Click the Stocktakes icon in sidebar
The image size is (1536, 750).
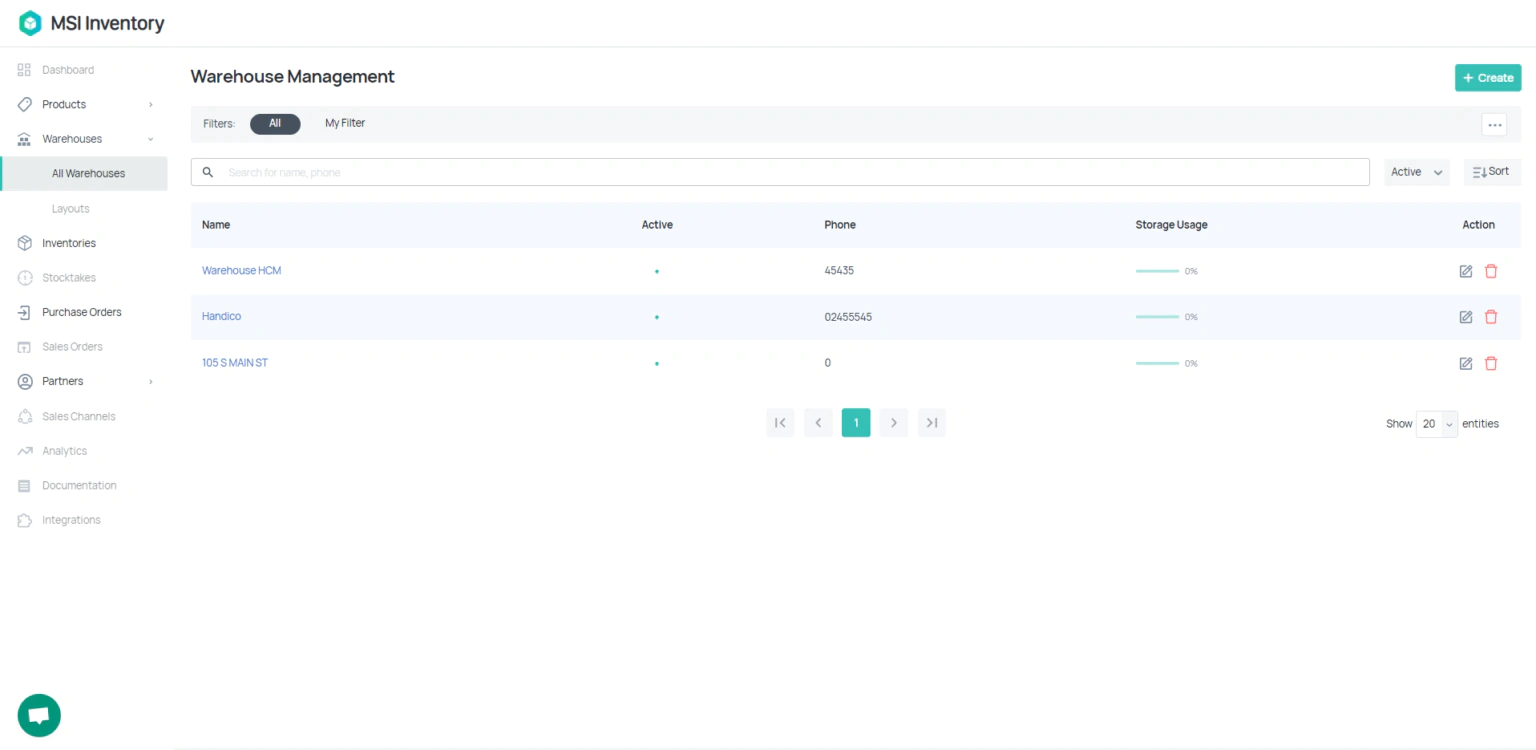[25, 278]
